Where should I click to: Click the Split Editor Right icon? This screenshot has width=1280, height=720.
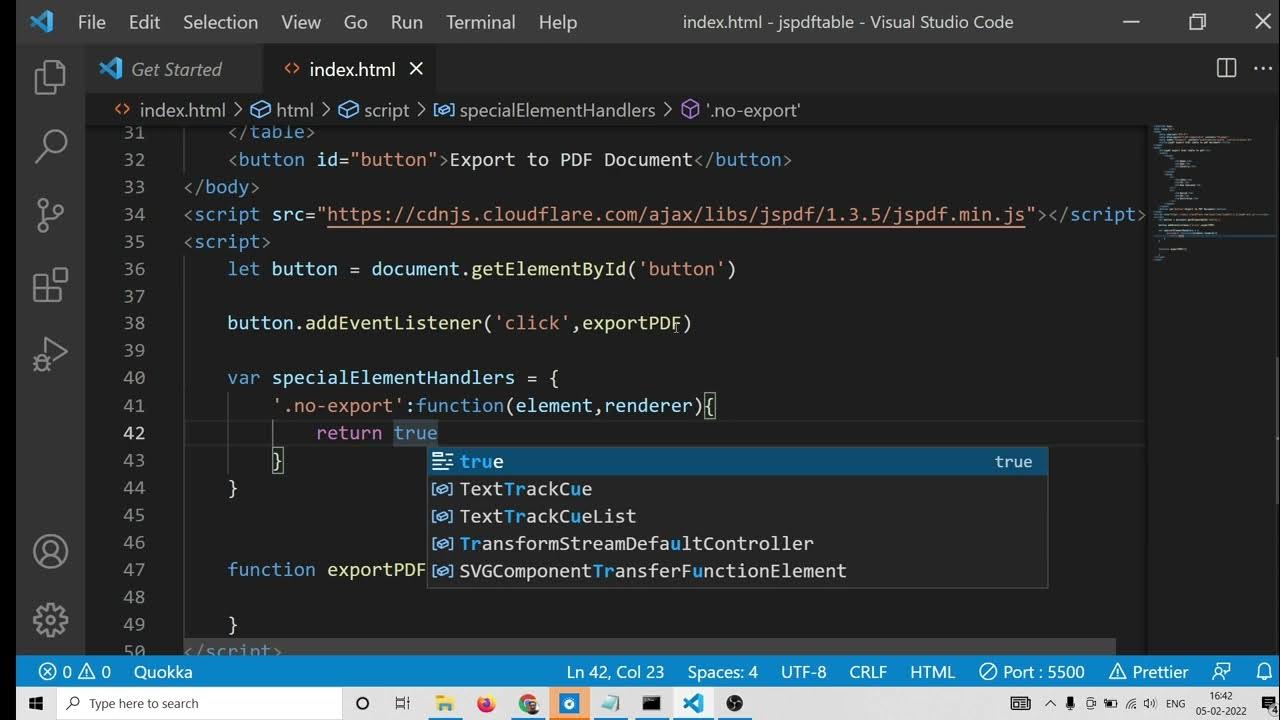(x=1226, y=68)
